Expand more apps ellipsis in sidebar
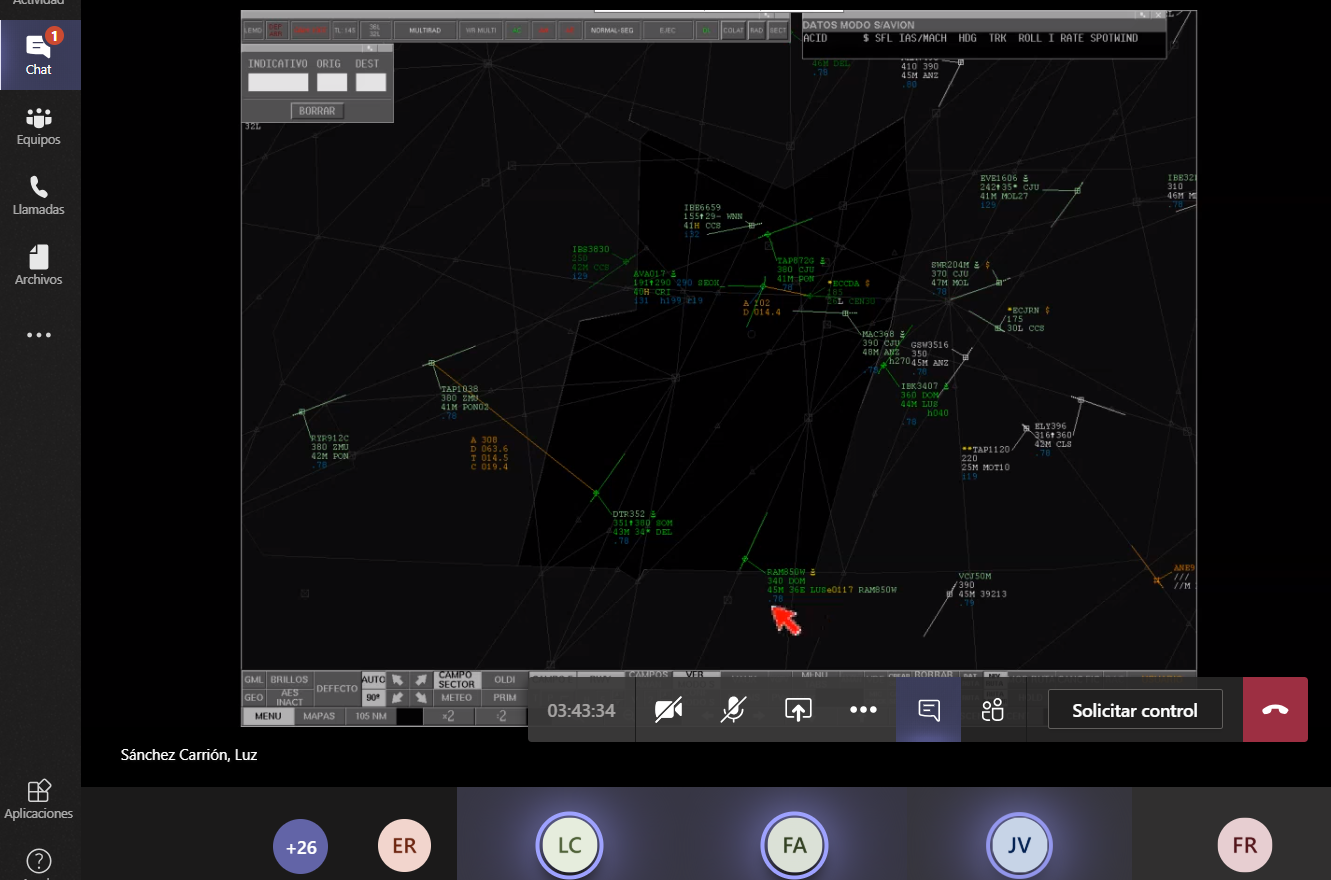 pyautogui.click(x=39, y=336)
